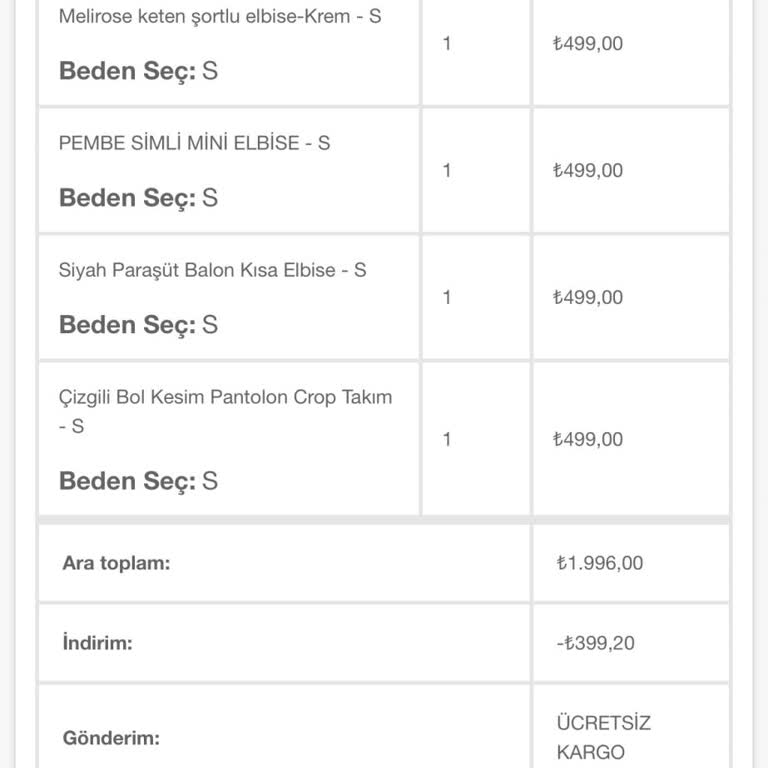
Task: Click quantity 1 of Melirose dress
Action: coord(447,44)
